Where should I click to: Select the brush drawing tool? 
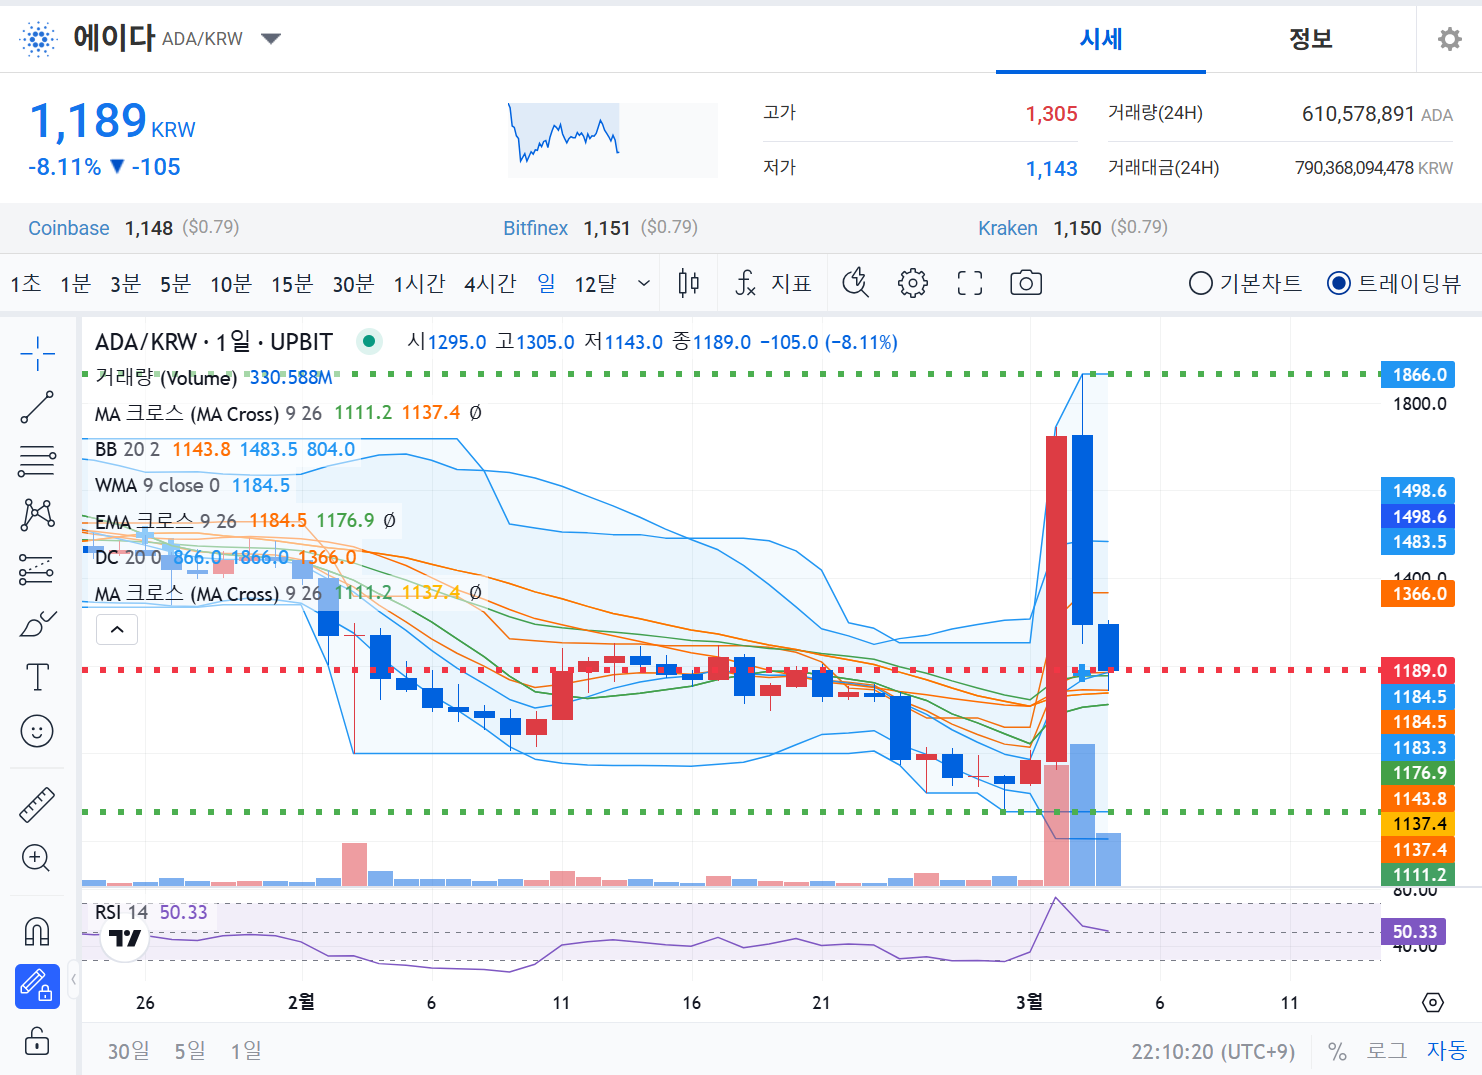pos(37,624)
